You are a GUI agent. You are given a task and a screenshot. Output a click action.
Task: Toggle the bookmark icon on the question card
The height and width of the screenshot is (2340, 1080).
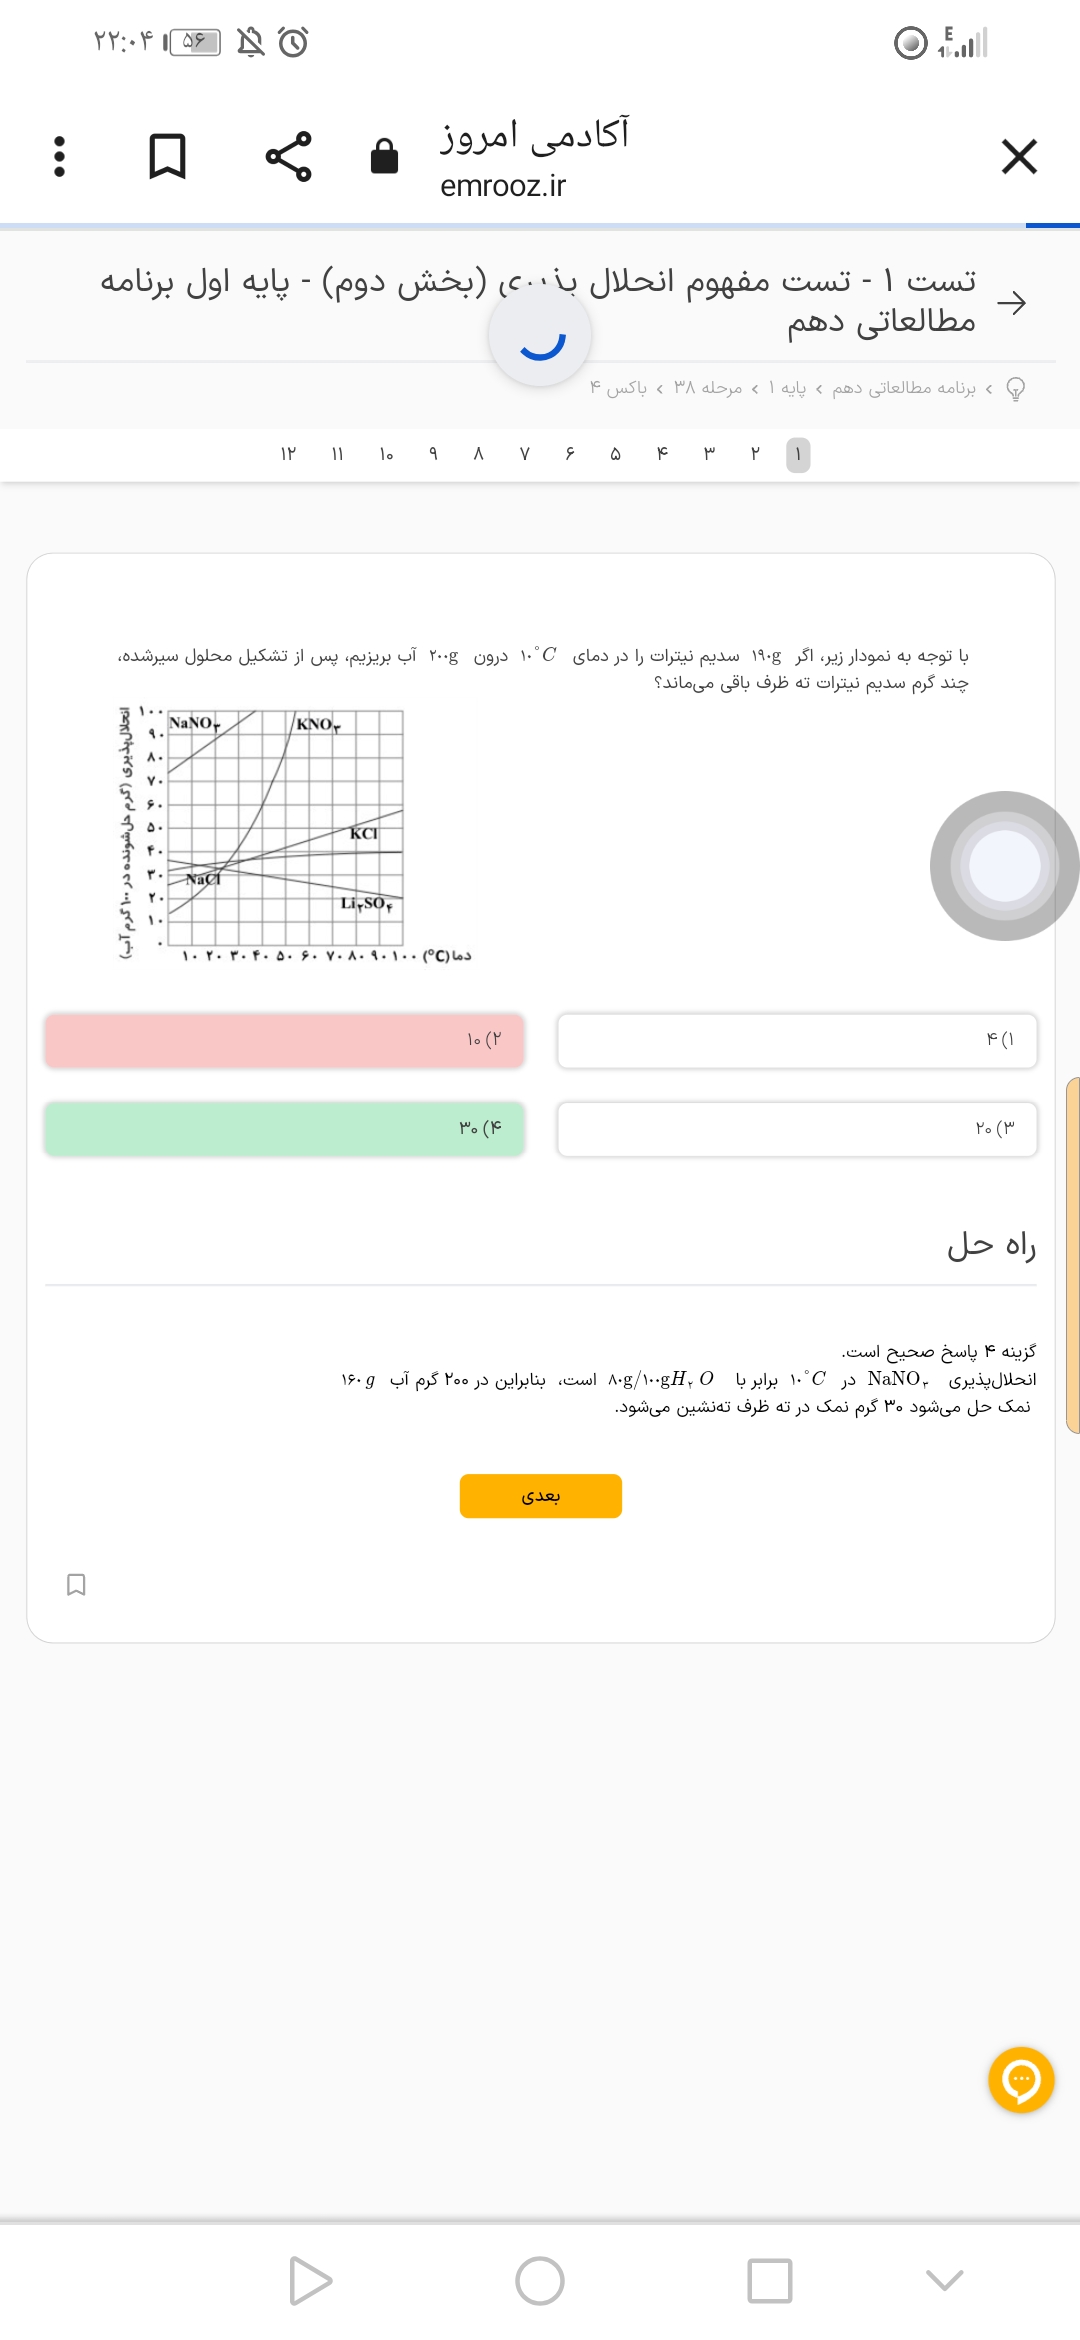(76, 1585)
